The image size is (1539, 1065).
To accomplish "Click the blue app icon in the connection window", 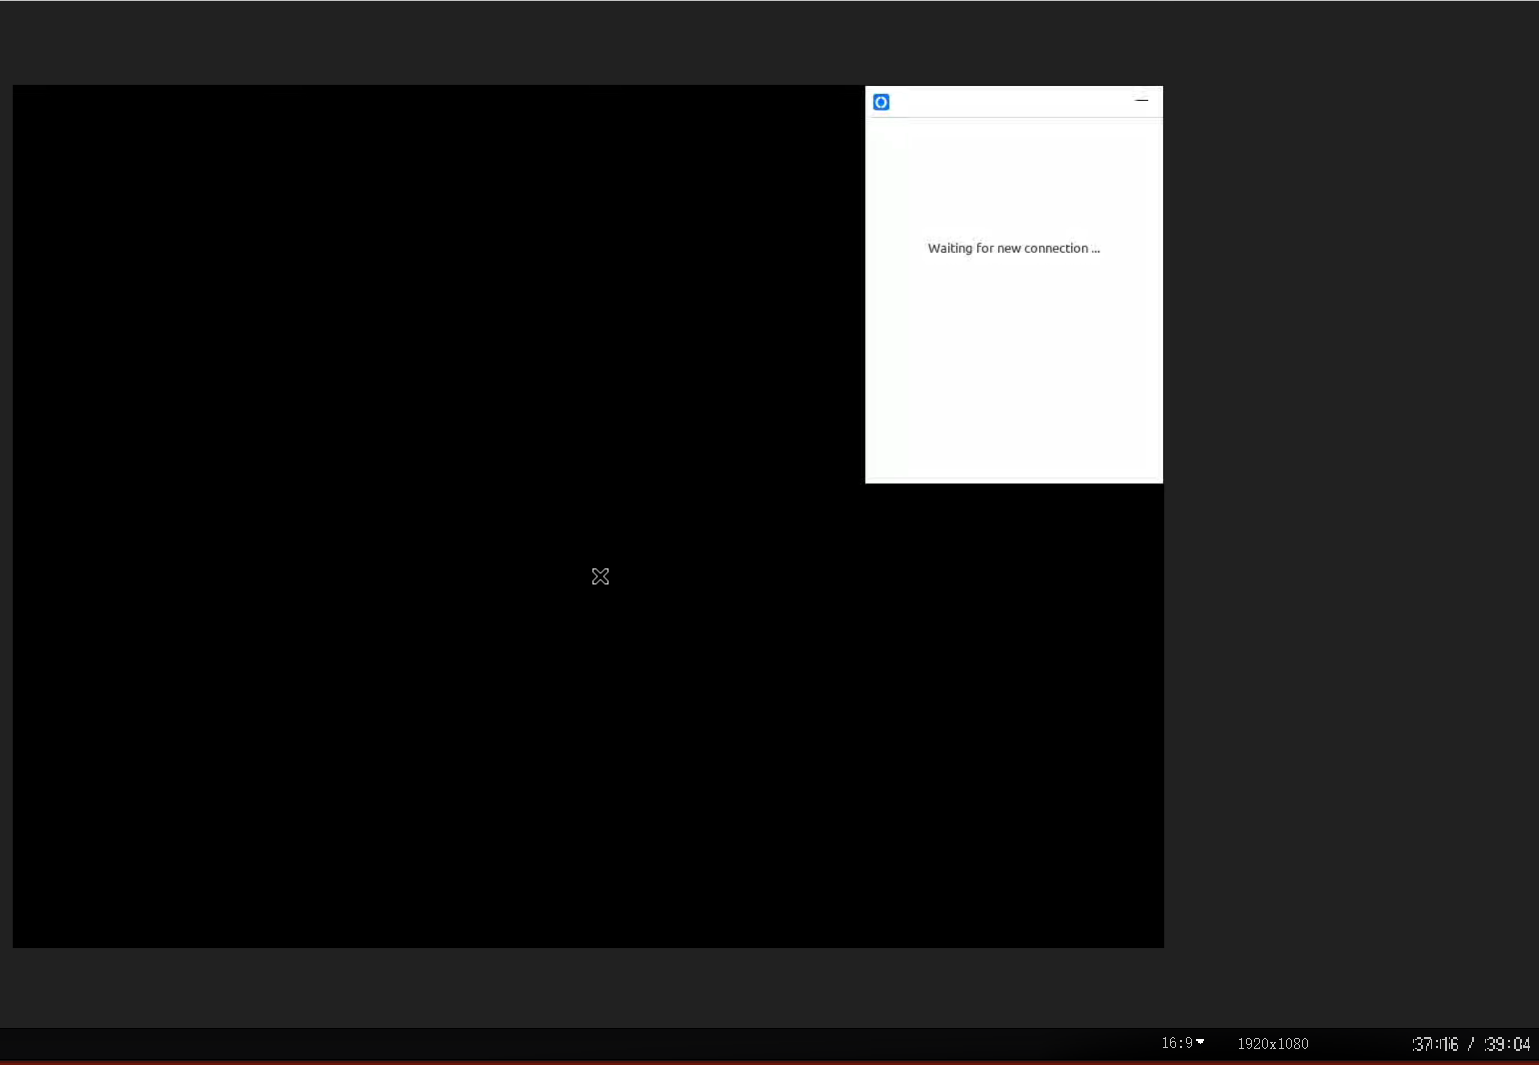I will [881, 102].
